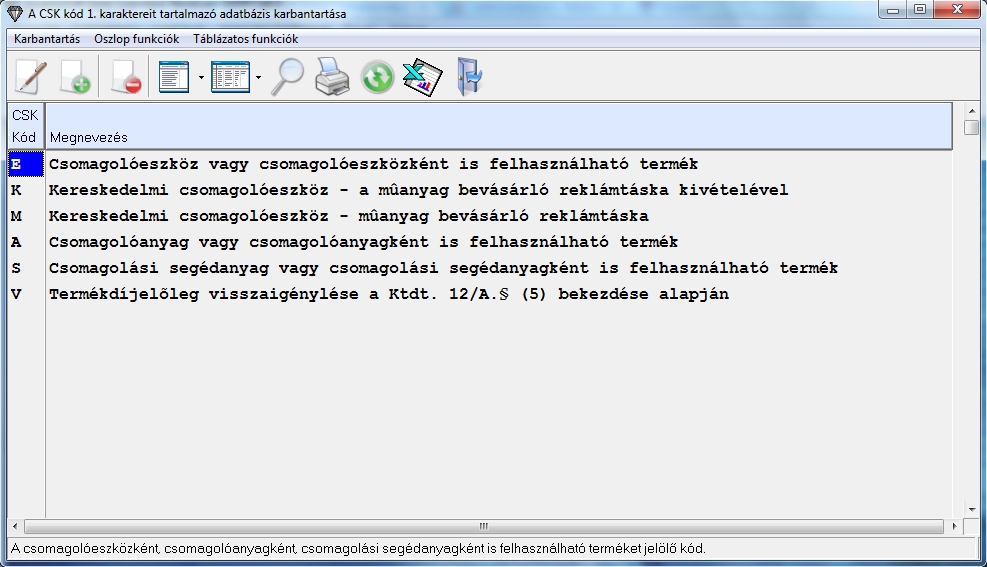Expand dropdown arrow beside table view icon
Image resolution: width=987 pixels, height=567 pixels.
tap(258, 78)
